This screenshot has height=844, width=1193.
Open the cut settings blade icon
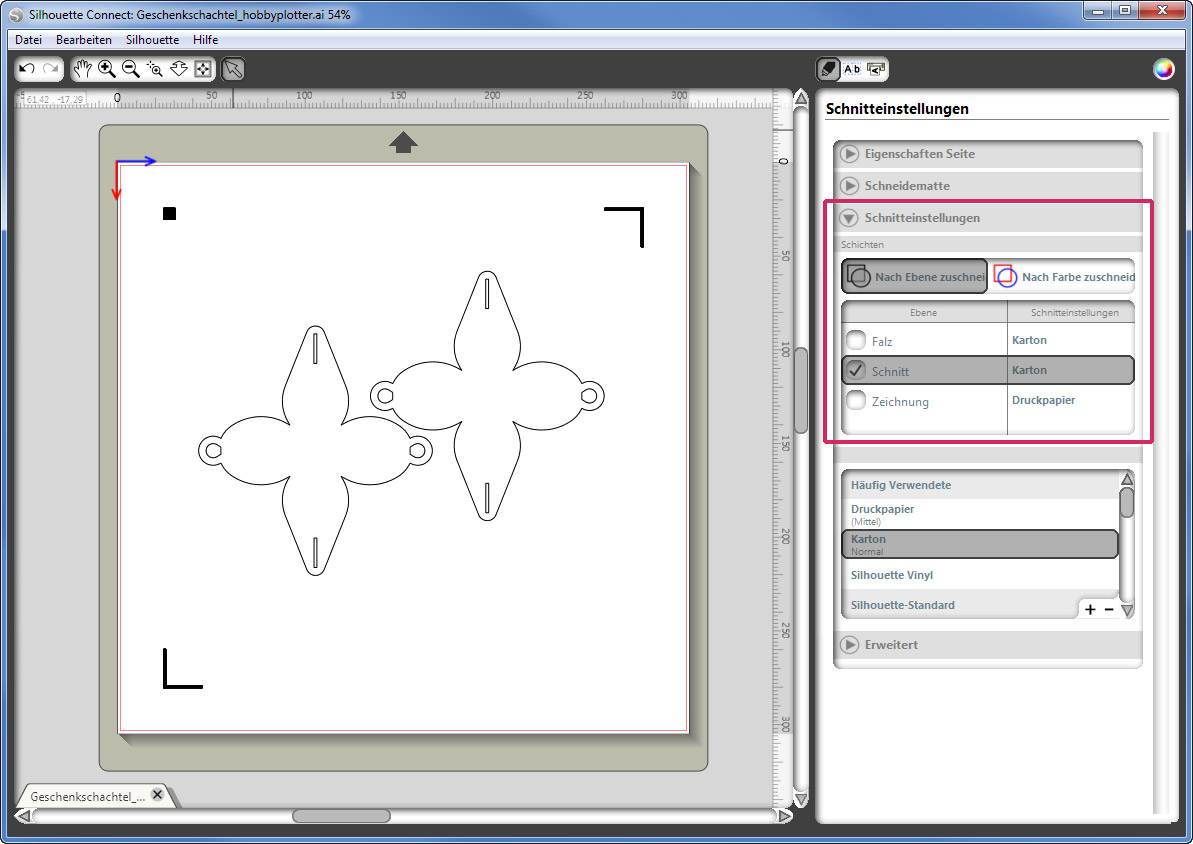click(x=828, y=69)
